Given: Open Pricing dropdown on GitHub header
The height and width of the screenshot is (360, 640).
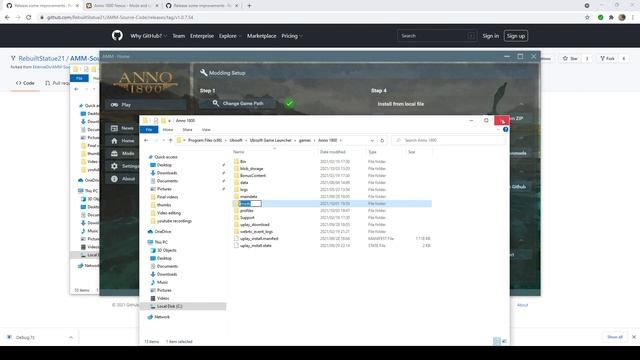Looking at the screenshot, I should [292, 36].
